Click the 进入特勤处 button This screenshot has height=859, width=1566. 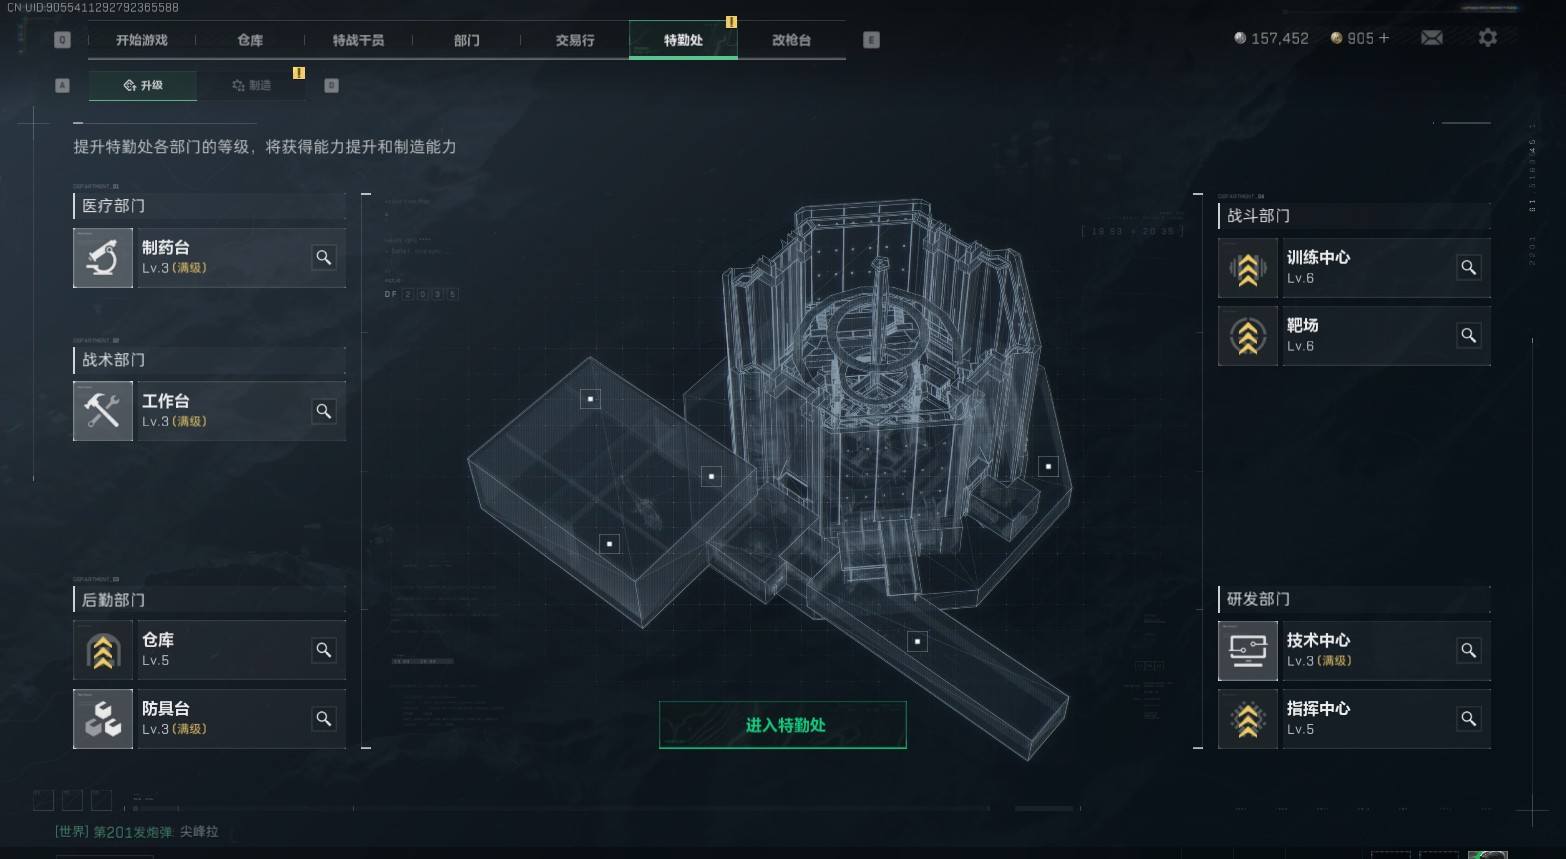coord(783,725)
